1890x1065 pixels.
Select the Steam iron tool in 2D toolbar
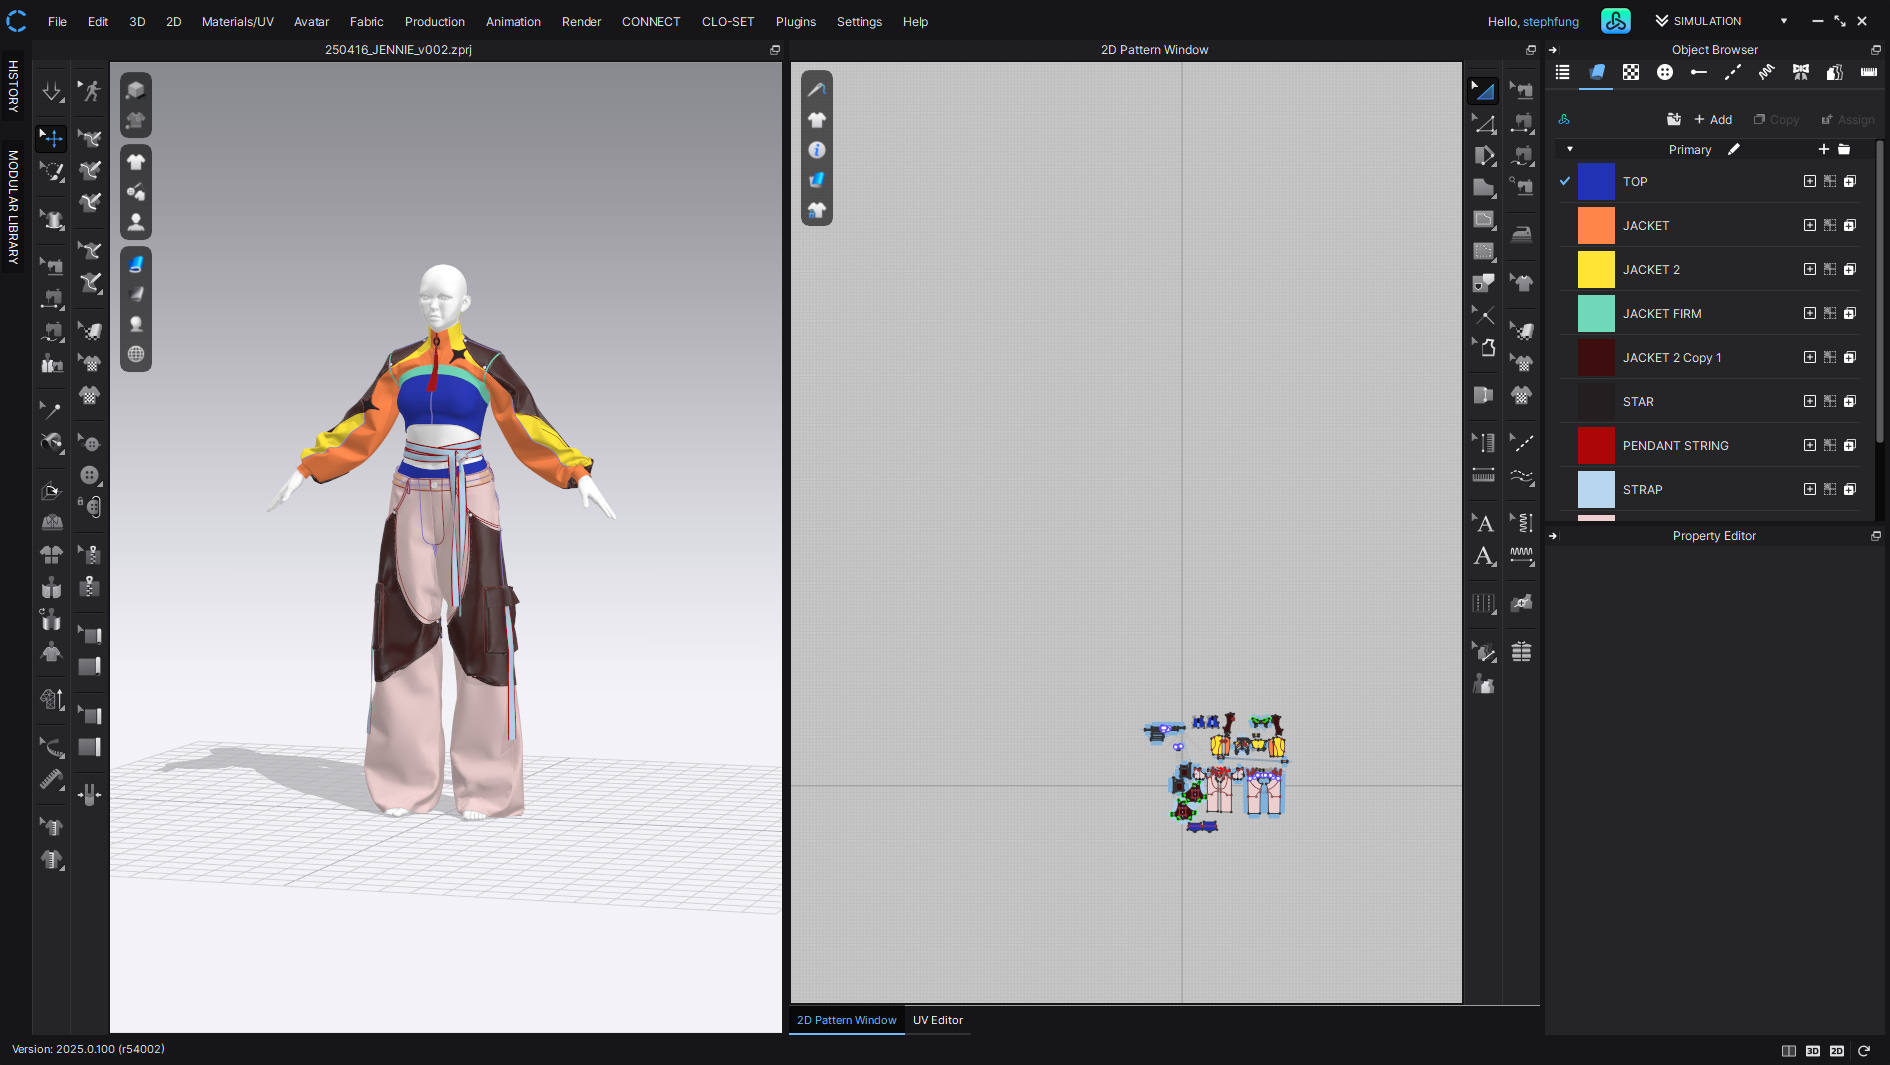[1521, 234]
